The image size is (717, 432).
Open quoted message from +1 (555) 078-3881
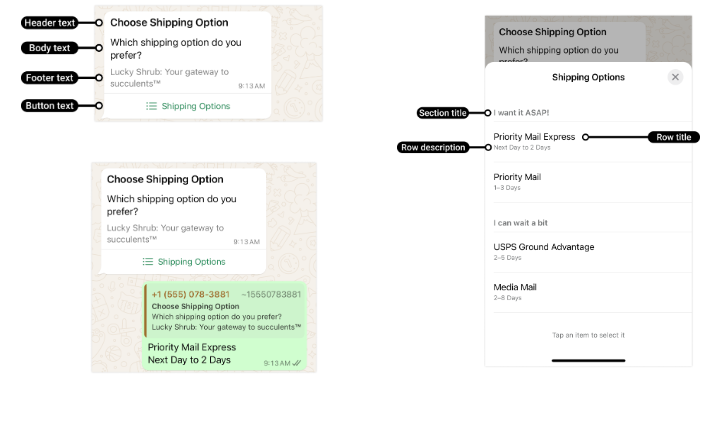point(225,311)
